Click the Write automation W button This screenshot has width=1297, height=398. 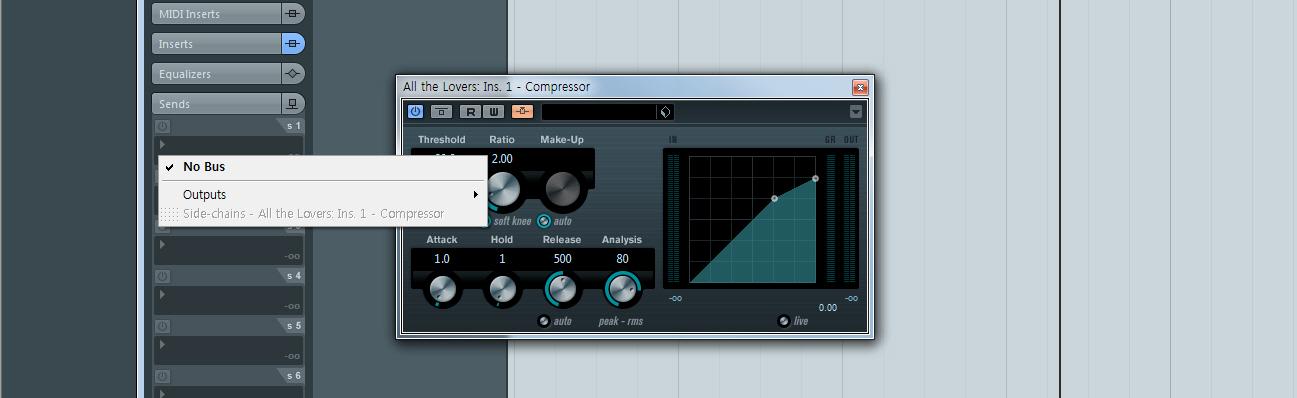[x=494, y=112]
